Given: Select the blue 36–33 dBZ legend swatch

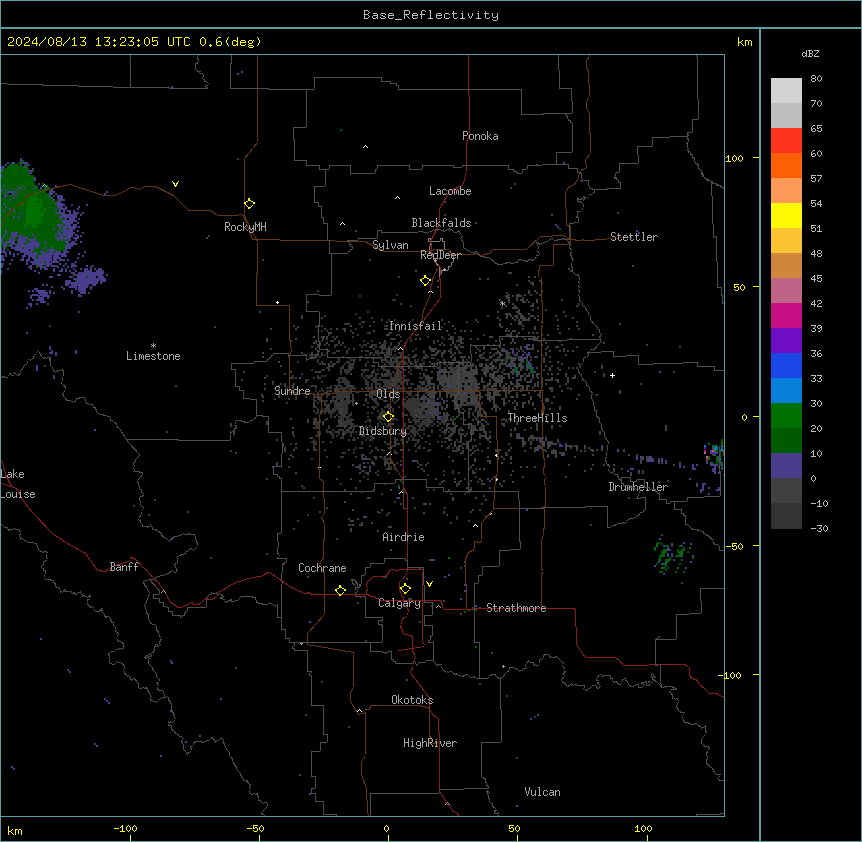Looking at the screenshot, I should coord(786,365).
